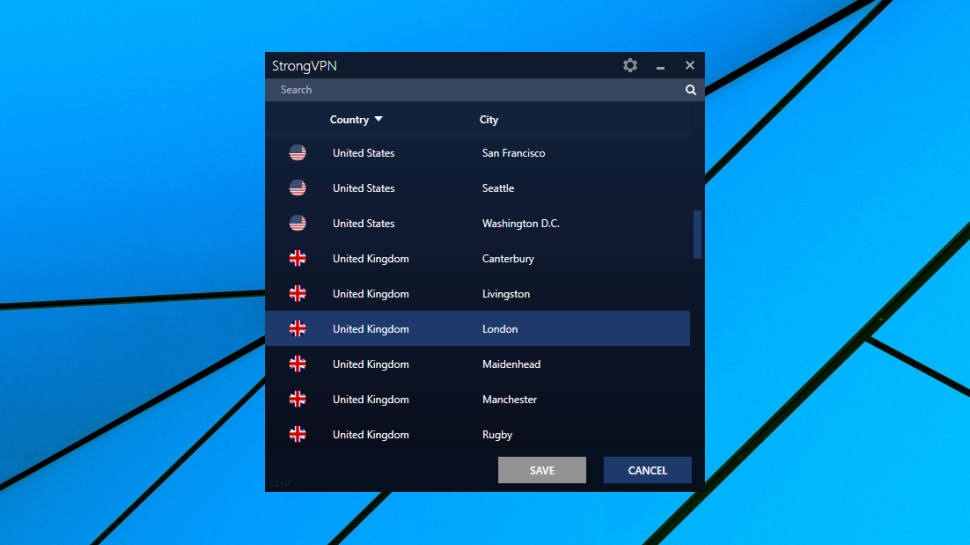Click the StrongVPN window title
Viewport: 970px width, 545px height.
click(x=304, y=66)
